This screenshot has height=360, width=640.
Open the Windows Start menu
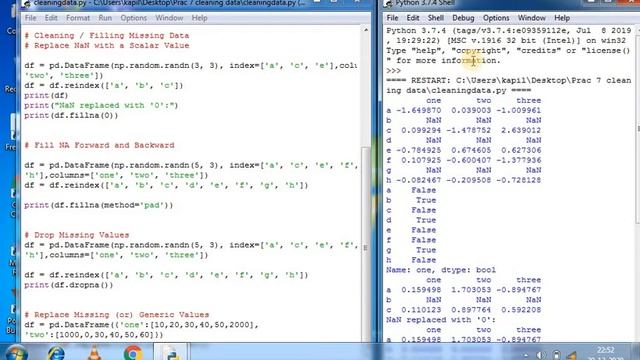[x=16, y=353]
